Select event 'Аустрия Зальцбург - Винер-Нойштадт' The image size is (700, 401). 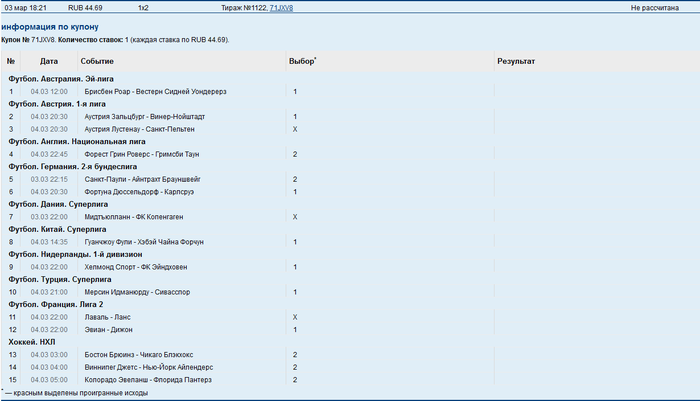click(145, 117)
